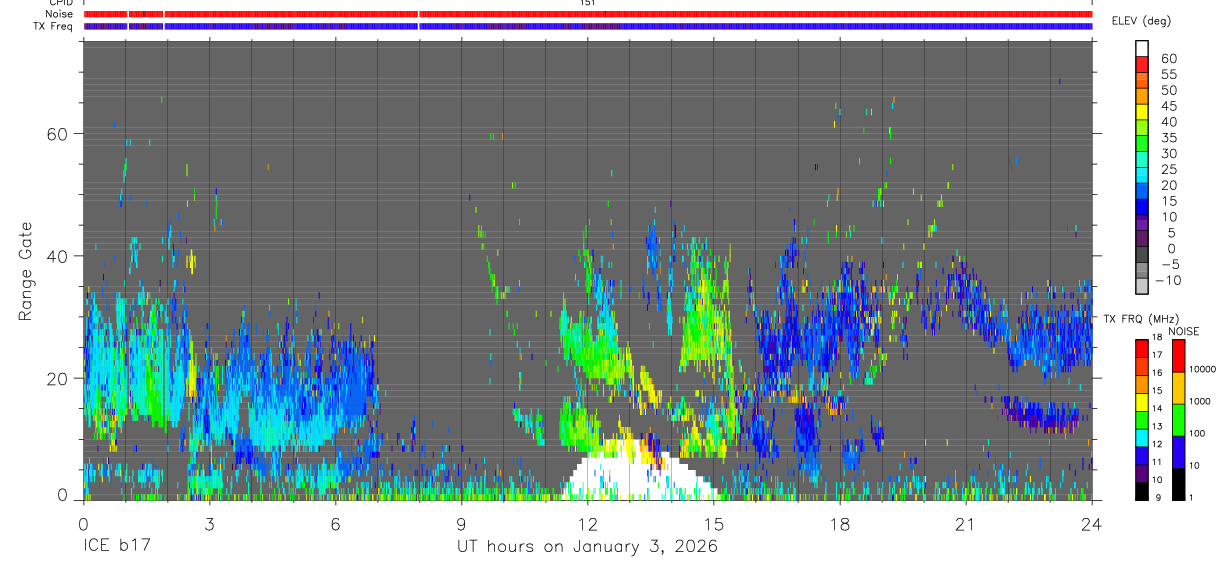This screenshot has width=1228, height=567.
Task: Click the '10000' label on the NOISE scale
Action: [1202, 371]
